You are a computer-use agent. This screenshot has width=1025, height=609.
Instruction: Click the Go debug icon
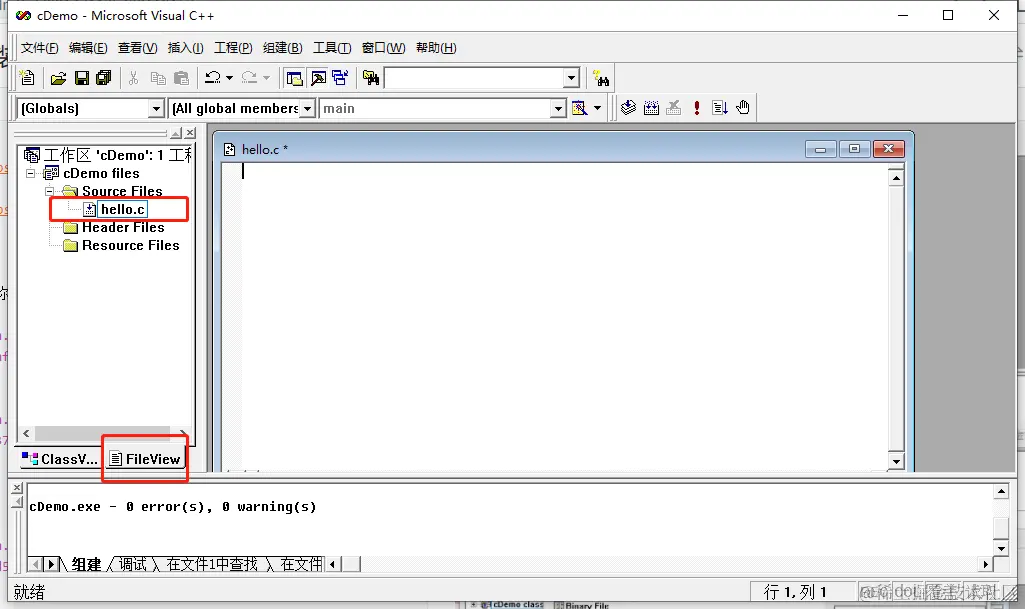[x=720, y=108]
